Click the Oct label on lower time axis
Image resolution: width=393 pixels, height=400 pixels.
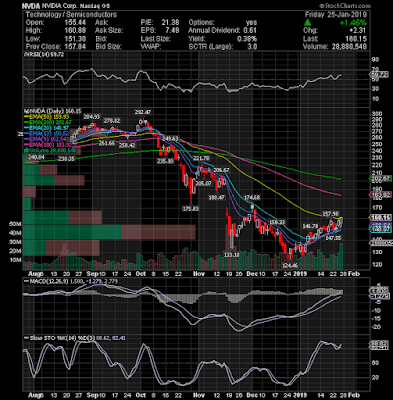(141, 395)
